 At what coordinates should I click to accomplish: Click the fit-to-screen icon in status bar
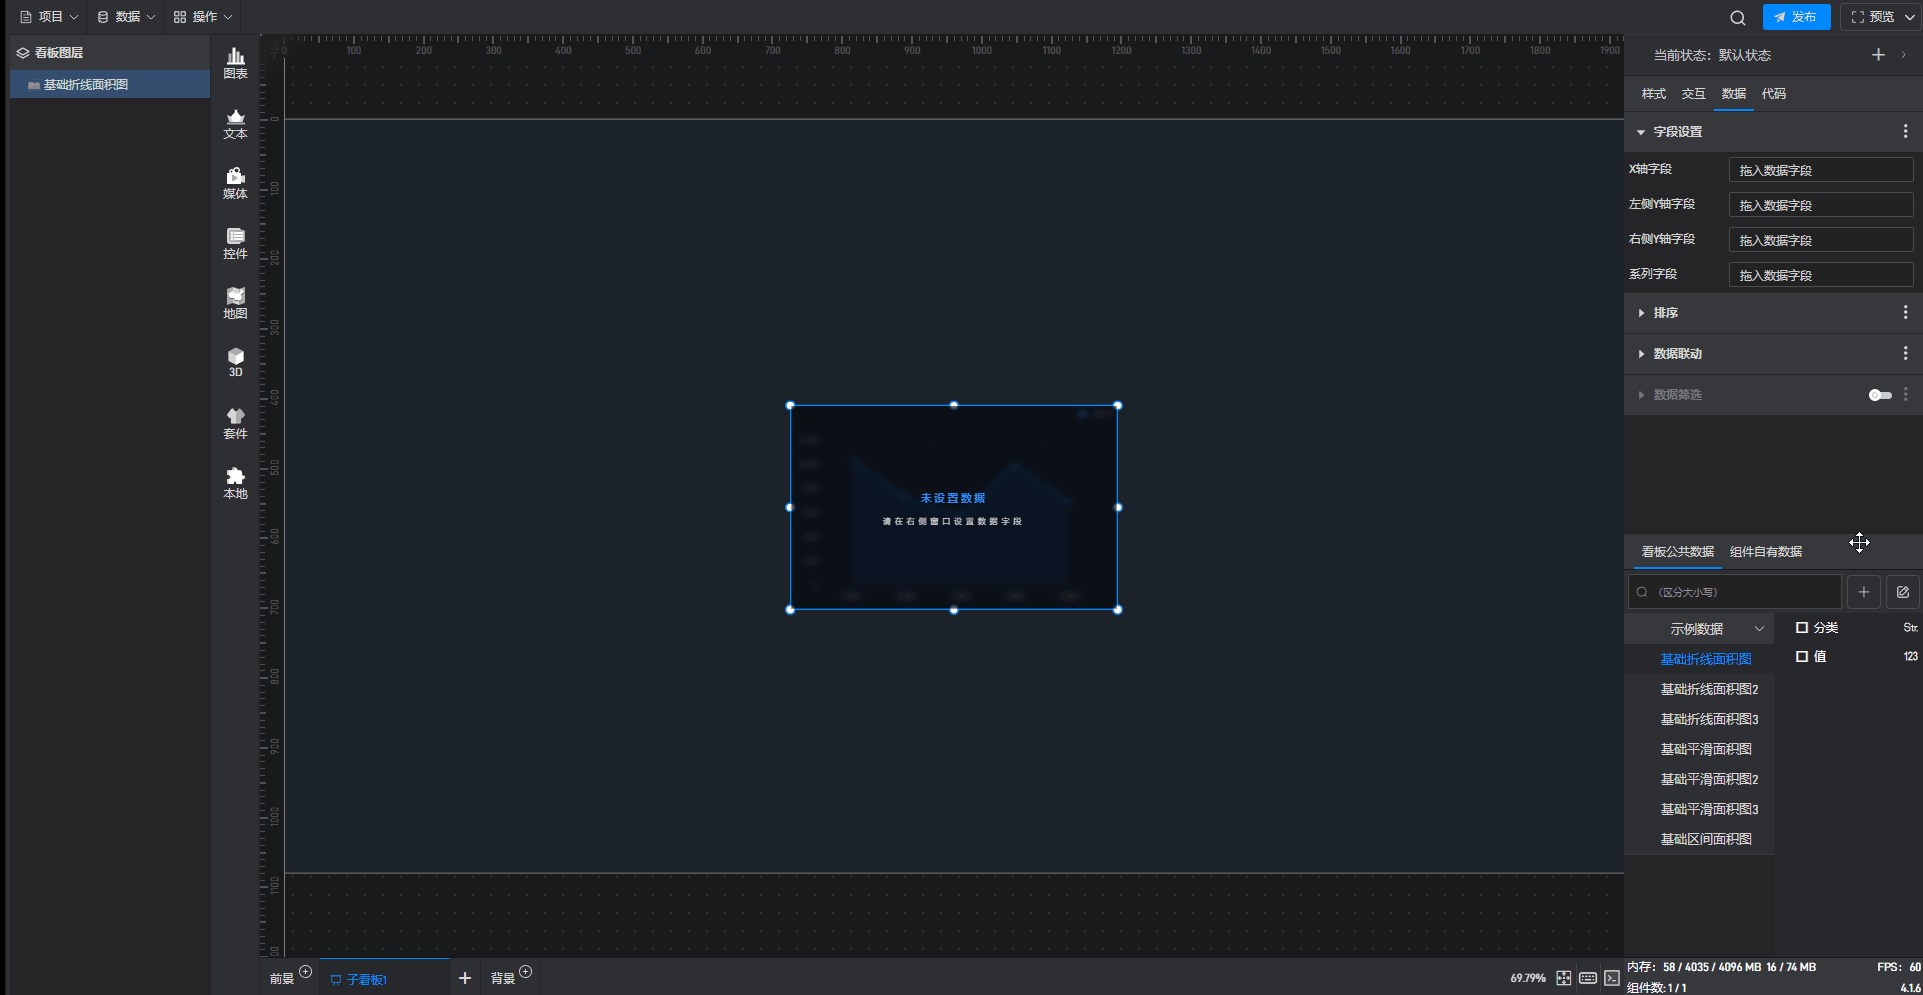click(1564, 978)
